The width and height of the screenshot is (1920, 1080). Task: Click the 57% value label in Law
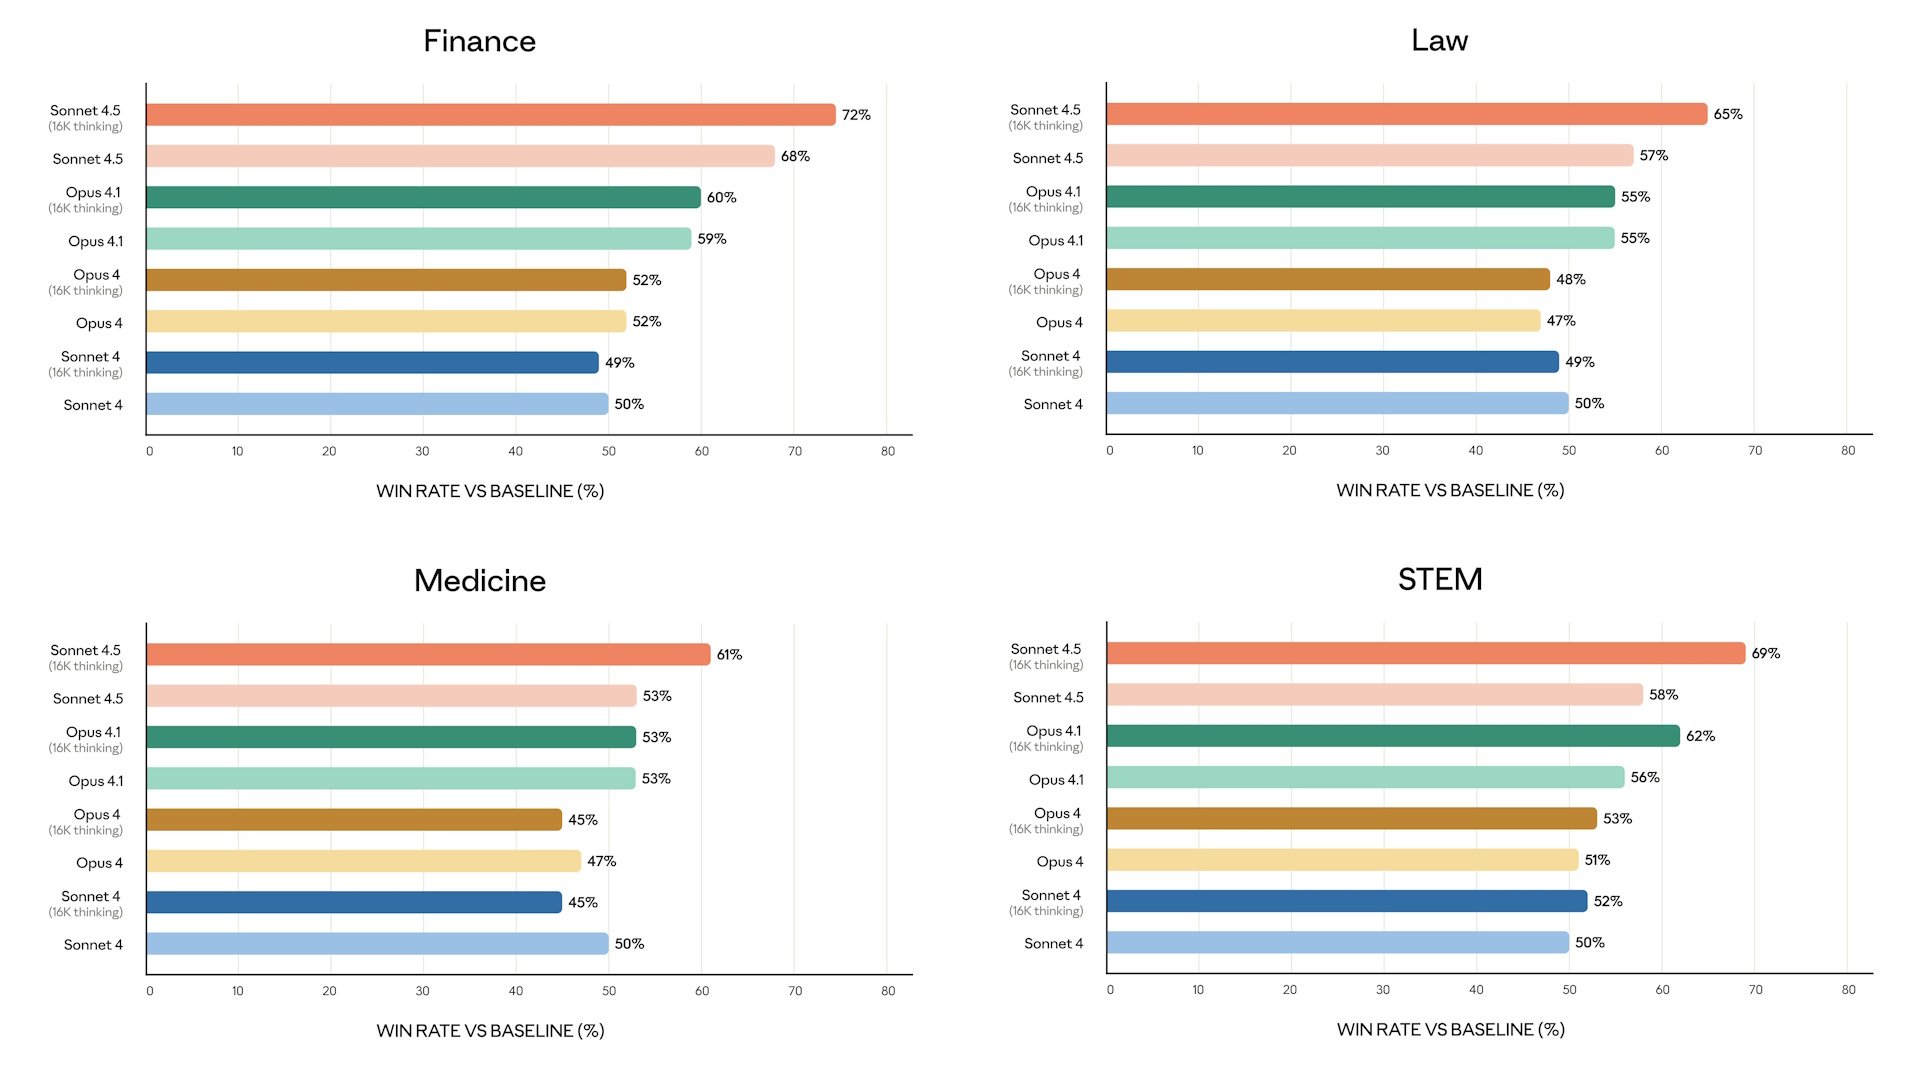coord(1653,156)
